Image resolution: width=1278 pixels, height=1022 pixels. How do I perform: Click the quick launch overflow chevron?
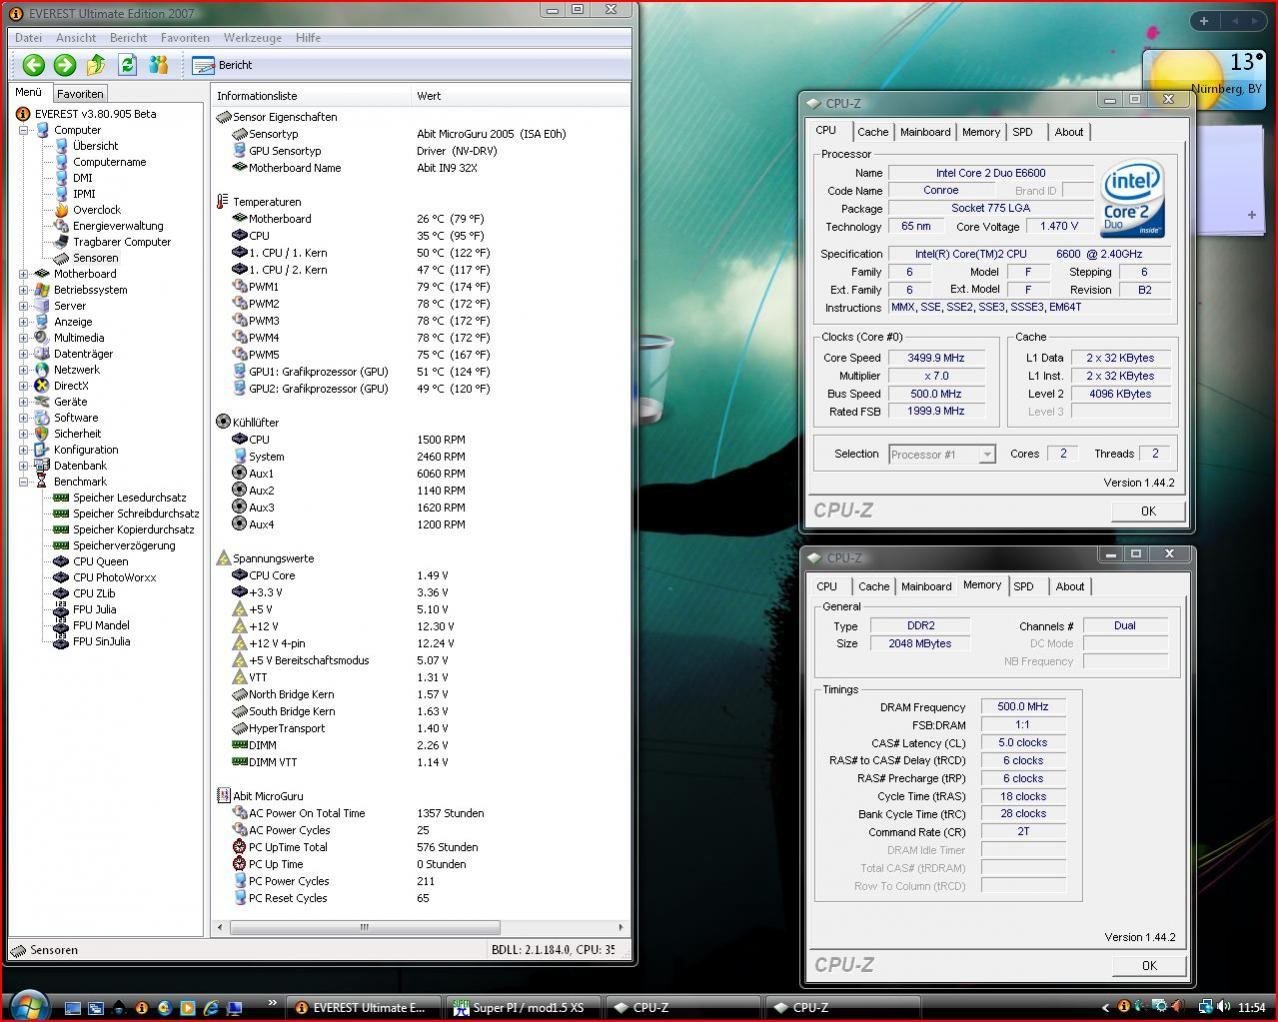pos(272,1003)
